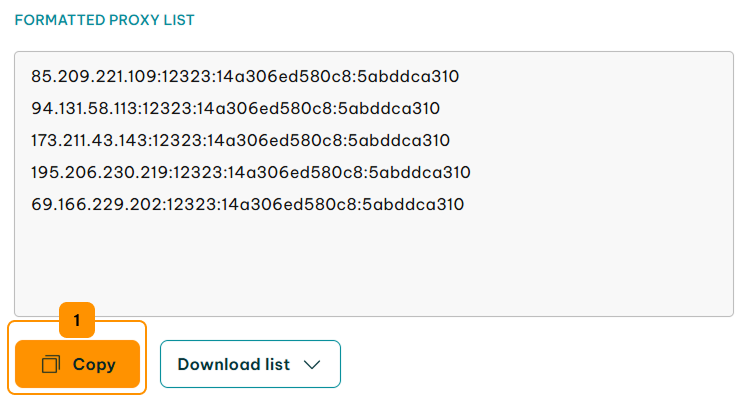Screen dimensions: 748x404
Task: Click username 14a306ed580c8 on the 195.206.230.219 line
Action: coord(296,172)
